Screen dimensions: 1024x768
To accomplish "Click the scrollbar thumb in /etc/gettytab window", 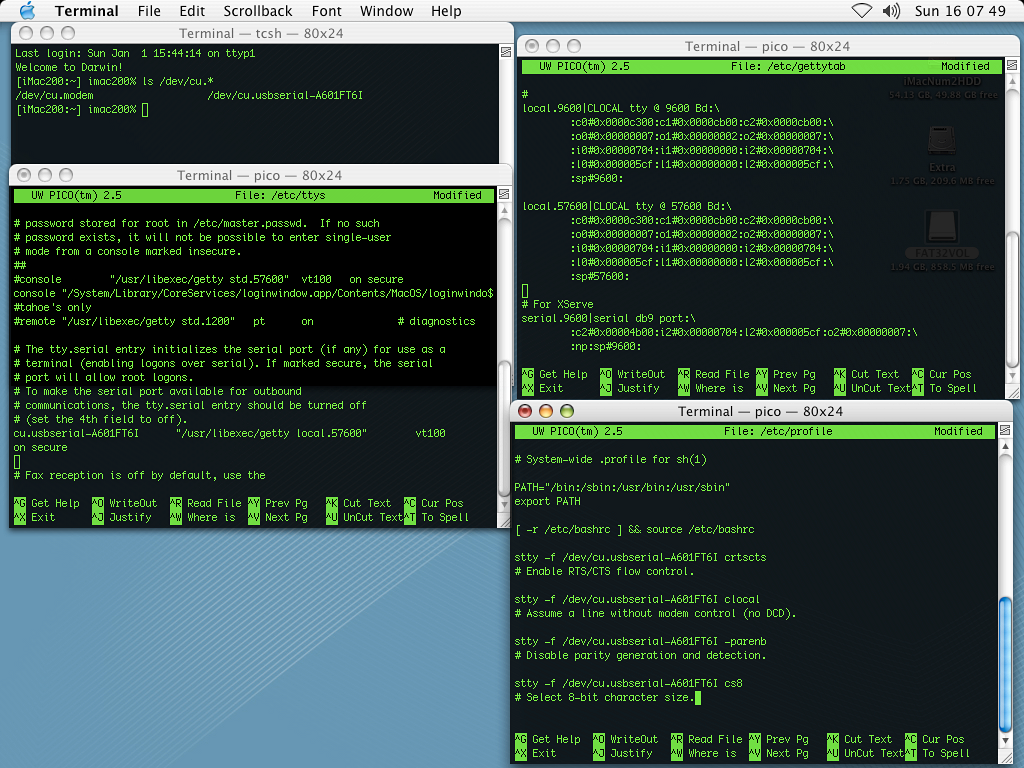I will (1012, 299).
